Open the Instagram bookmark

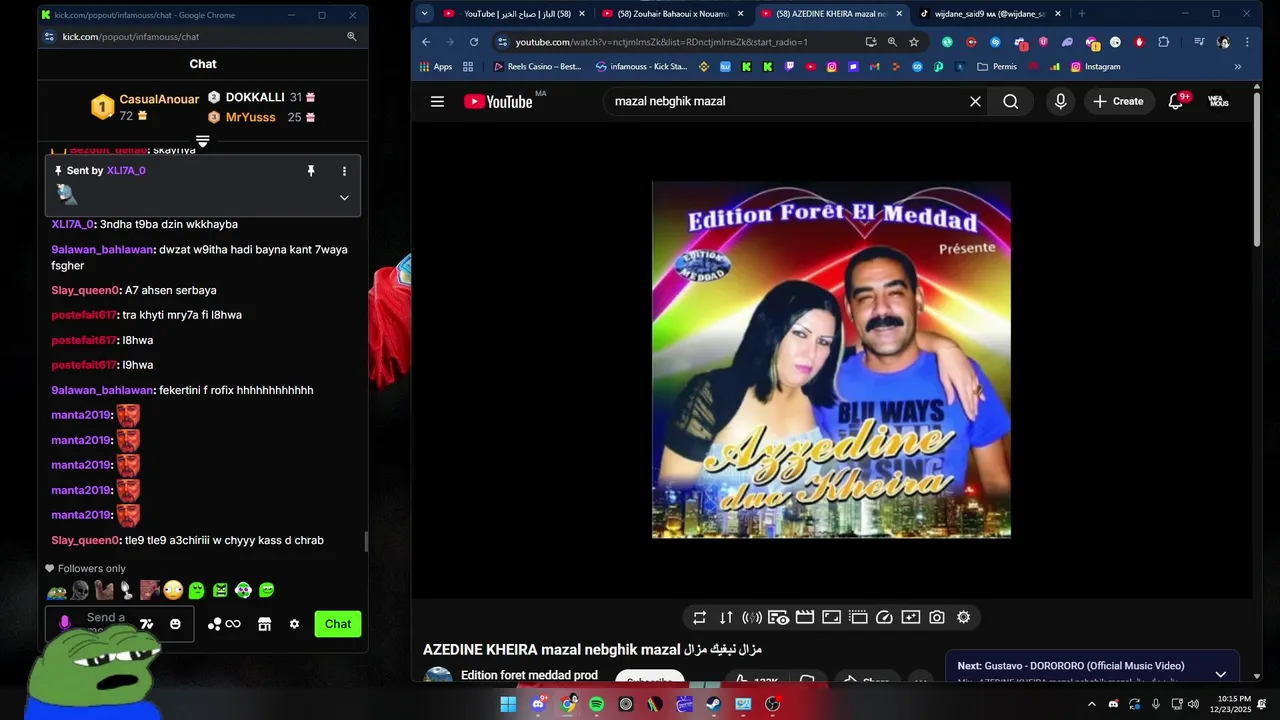click(1095, 67)
